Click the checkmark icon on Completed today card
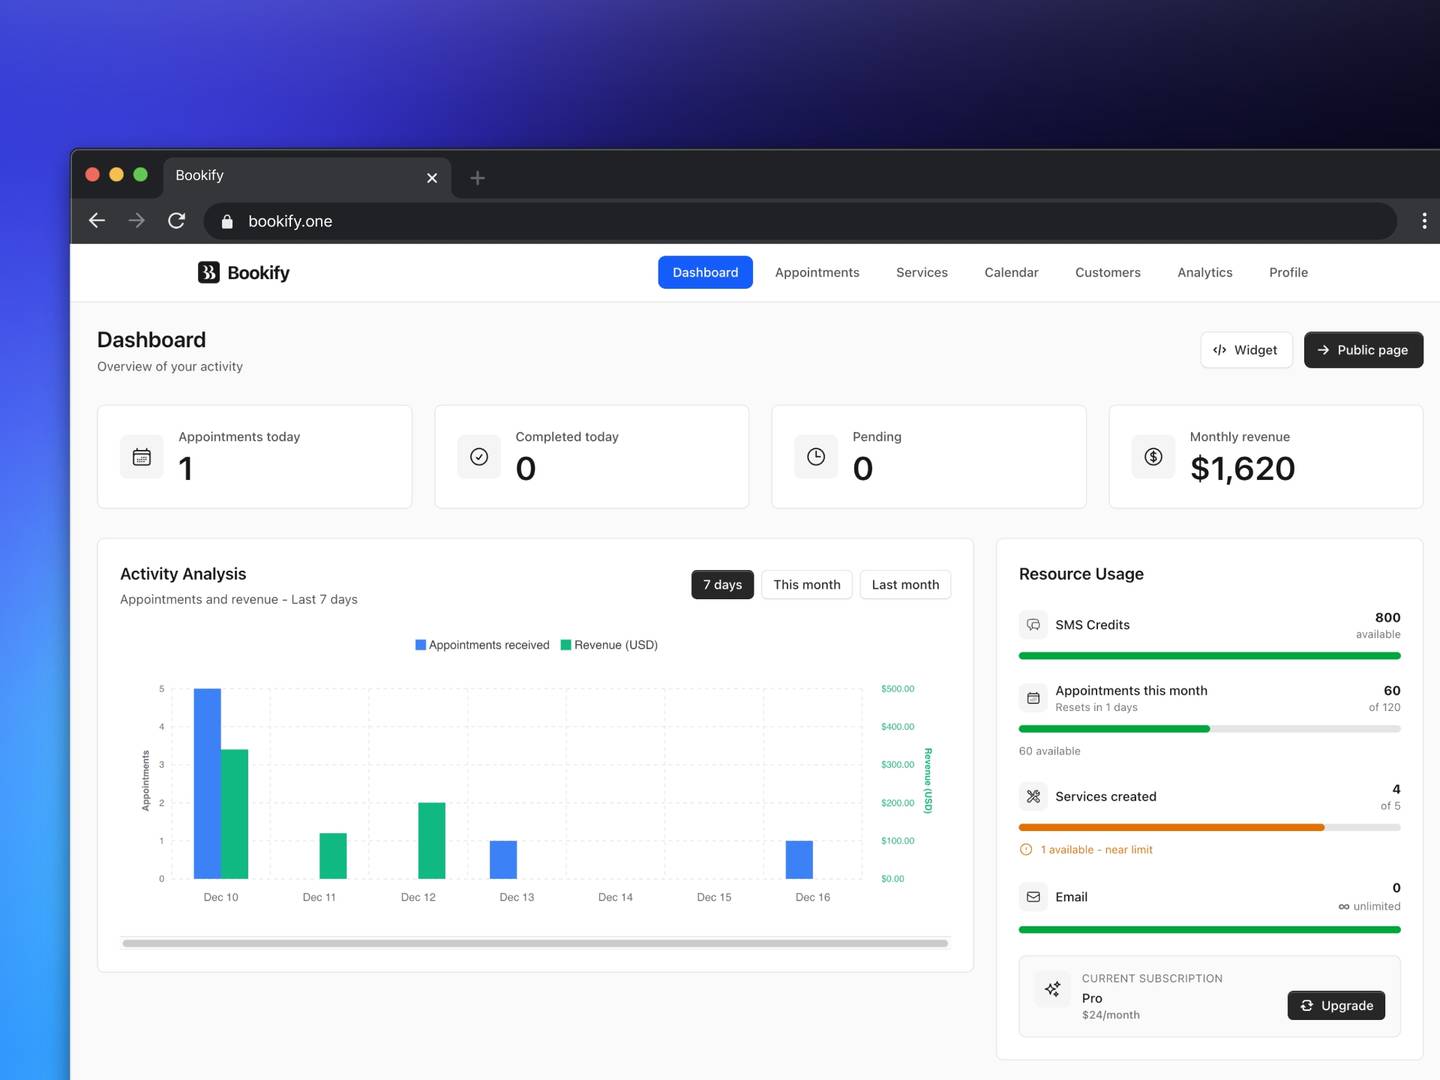This screenshot has width=1440, height=1080. (x=478, y=456)
